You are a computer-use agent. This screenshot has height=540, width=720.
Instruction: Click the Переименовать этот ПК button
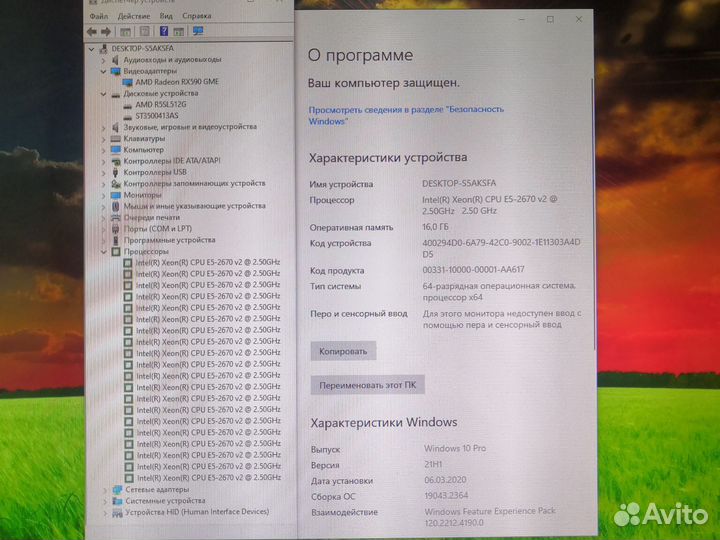(367, 386)
